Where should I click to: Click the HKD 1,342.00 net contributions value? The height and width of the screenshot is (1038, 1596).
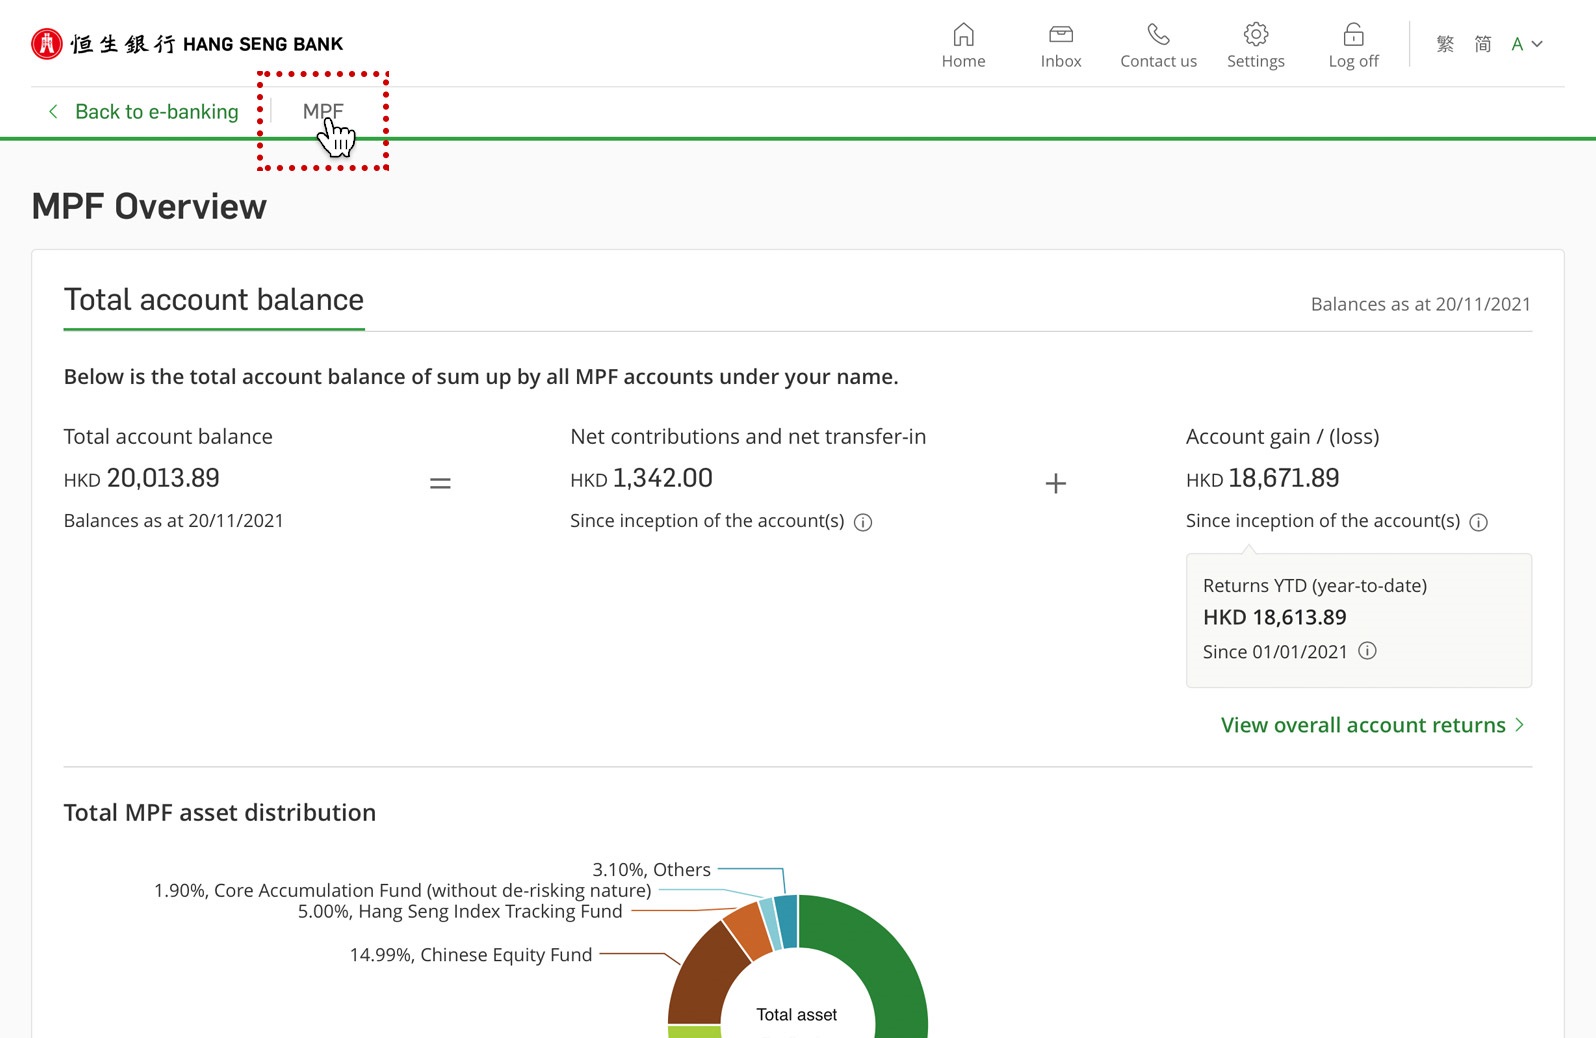641,479
